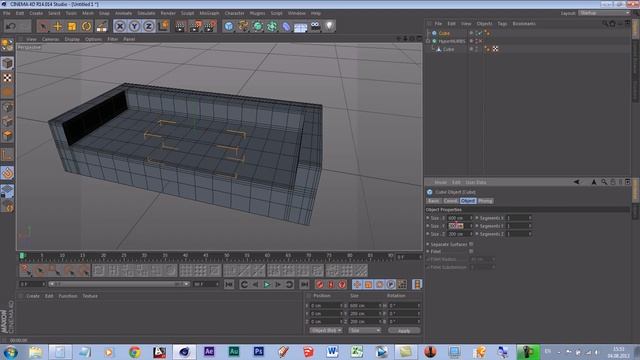This screenshot has height=360, width=640.
Task: Open the MoGraph menu
Action: coord(209,13)
